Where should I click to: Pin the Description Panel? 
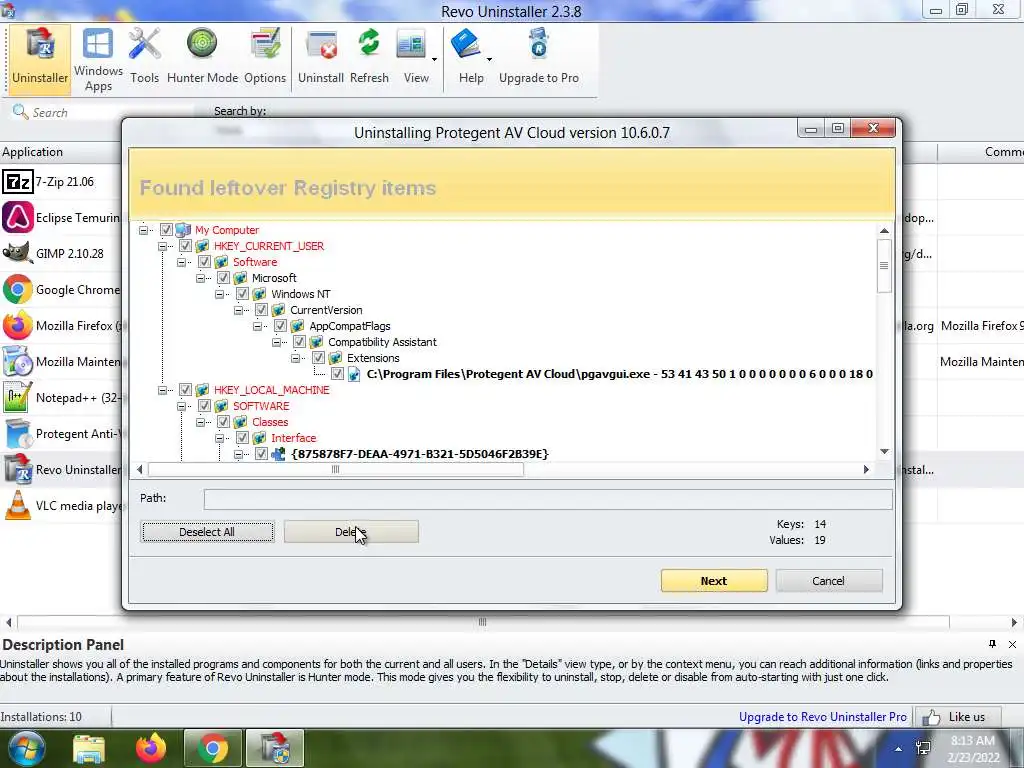tap(992, 645)
